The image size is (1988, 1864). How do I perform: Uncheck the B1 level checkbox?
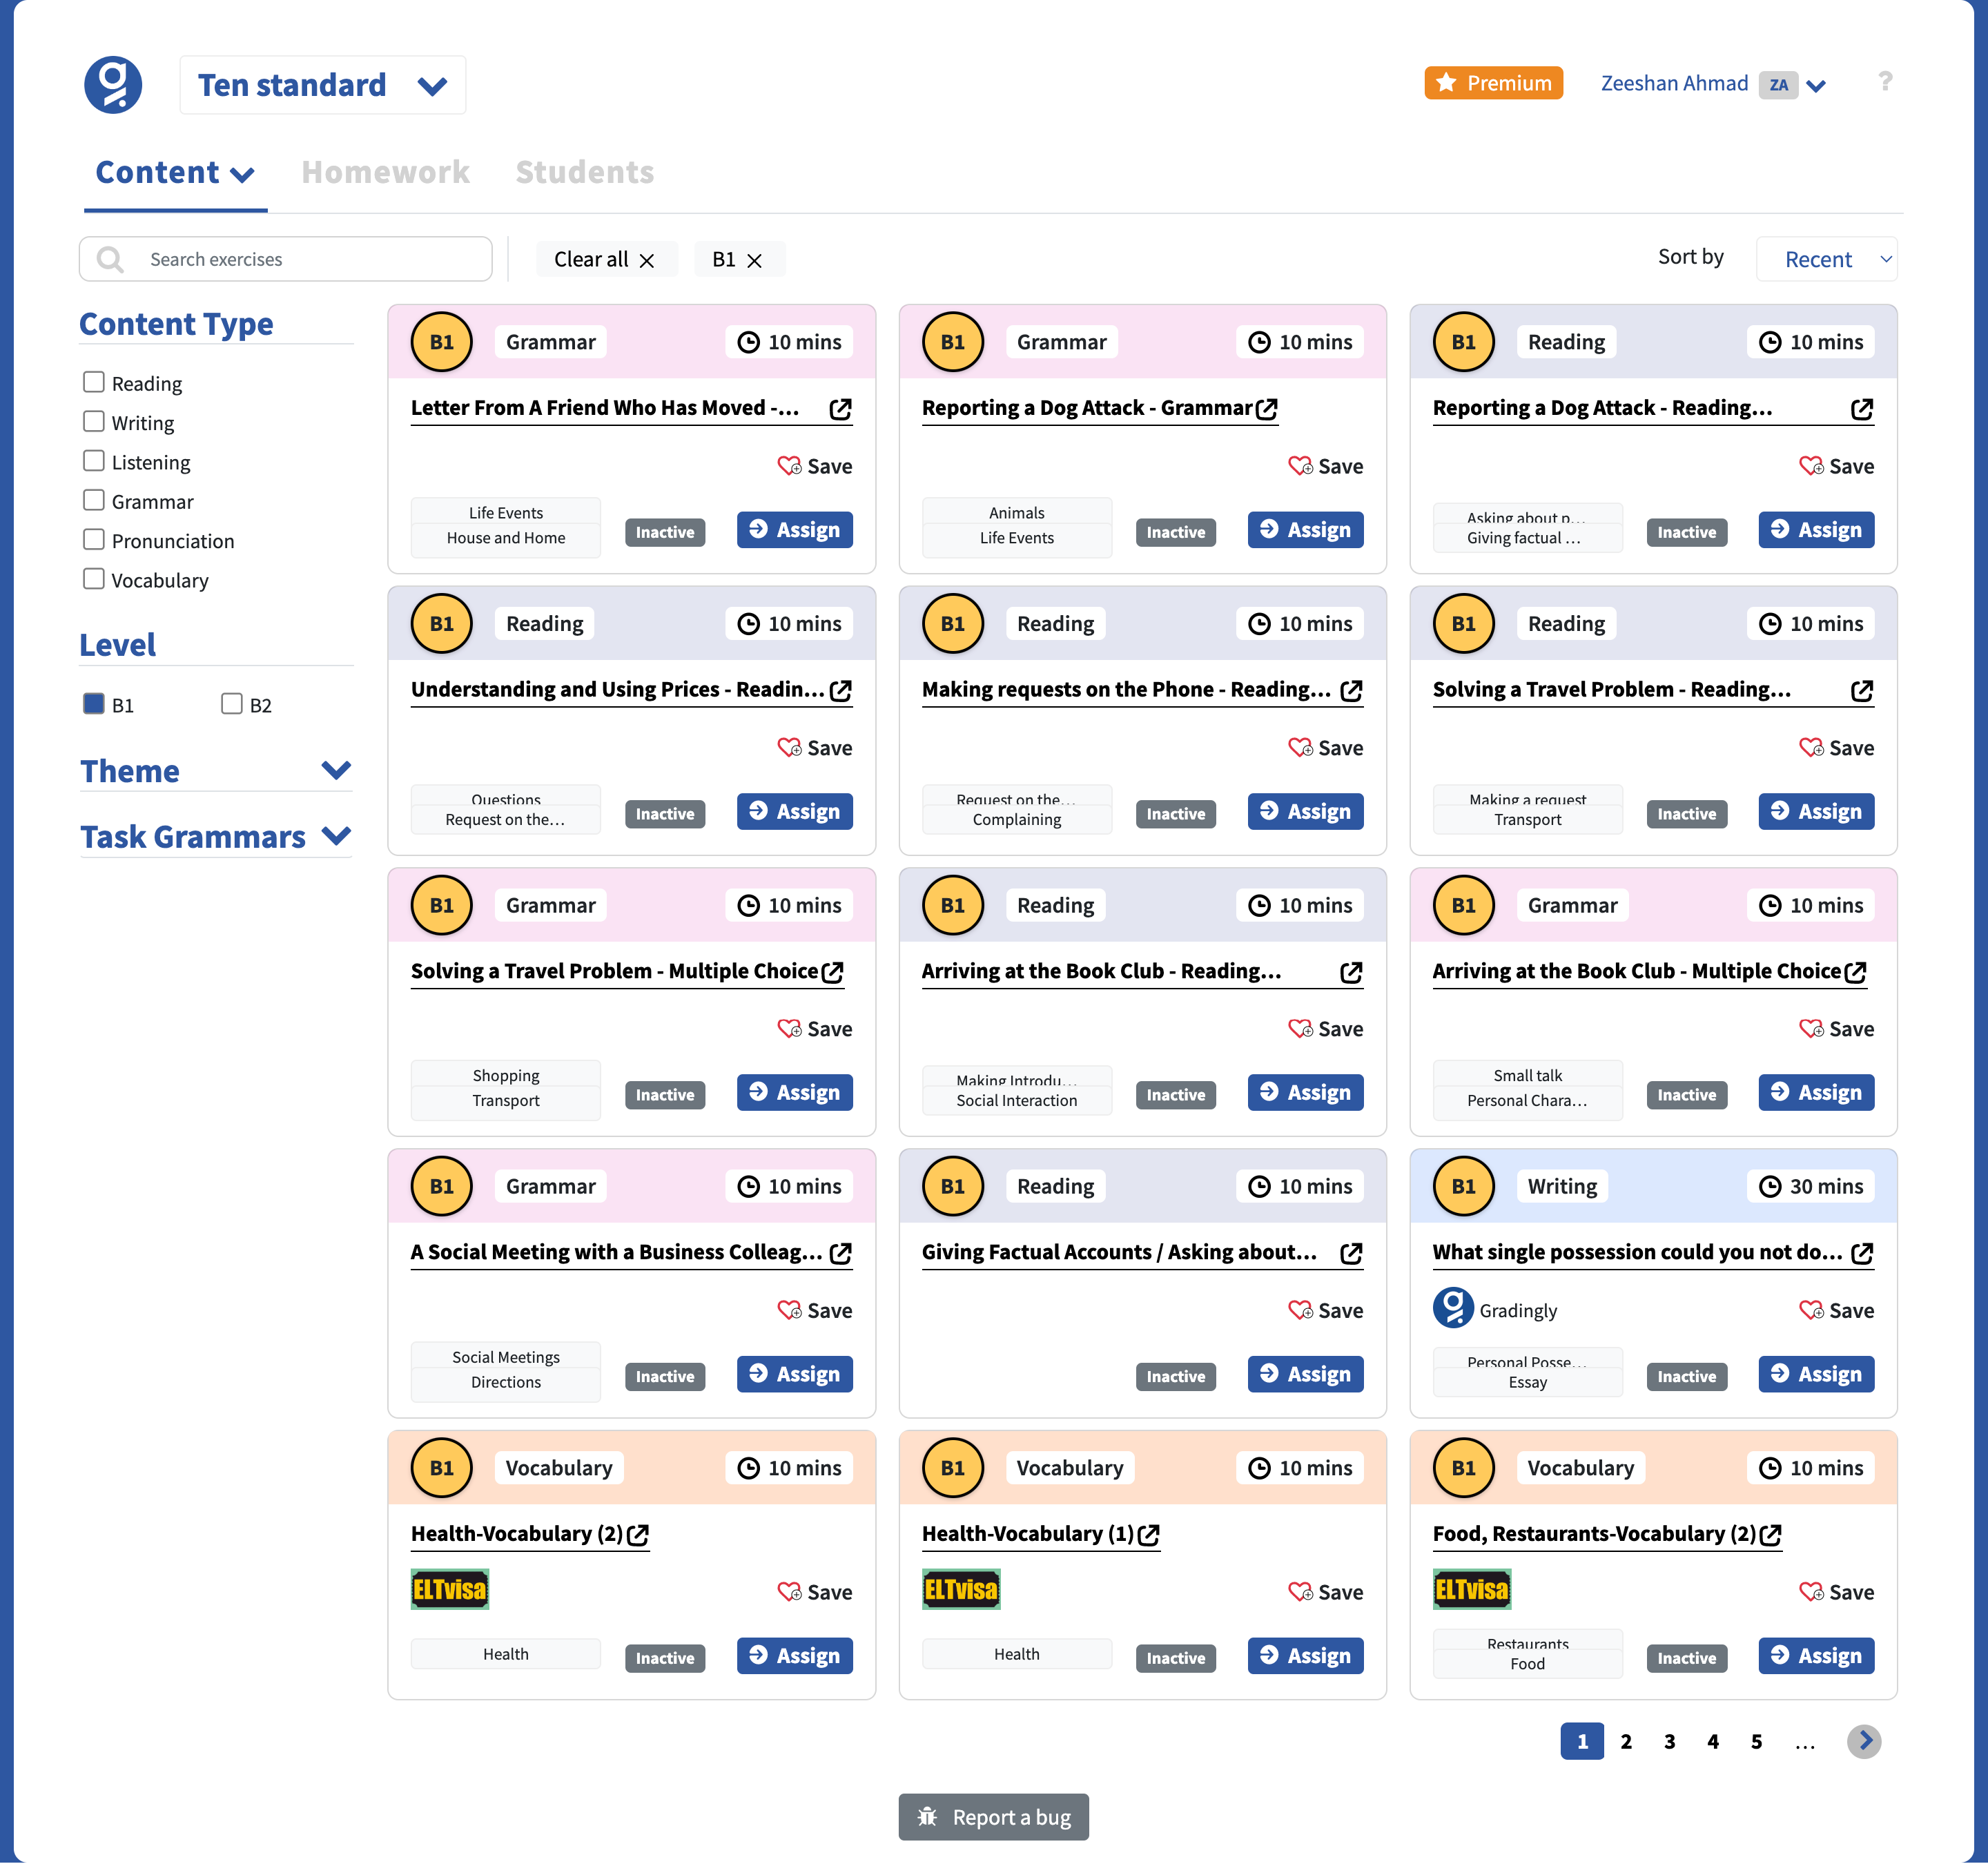(x=94, y=704)
